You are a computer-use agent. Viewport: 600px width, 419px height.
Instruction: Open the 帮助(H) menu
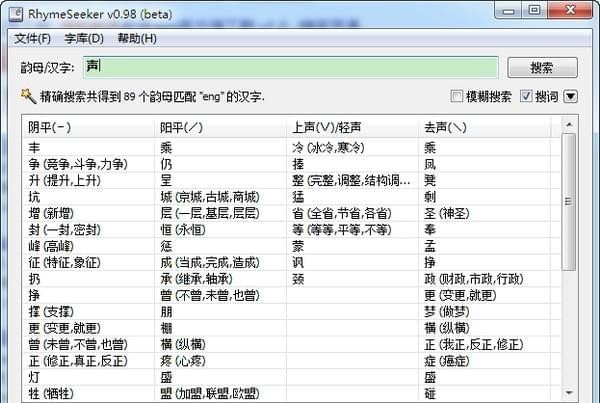click(x=137, y=39)
